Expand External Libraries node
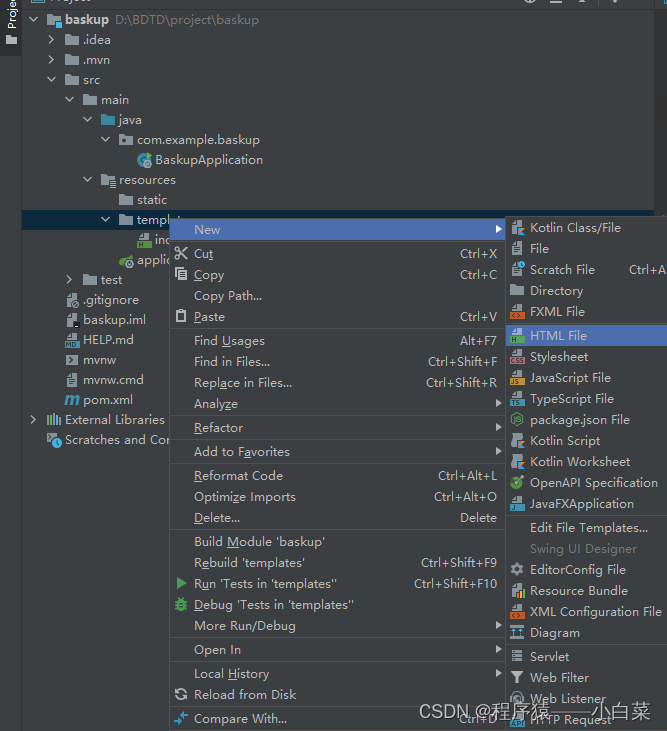 (33, 420)
